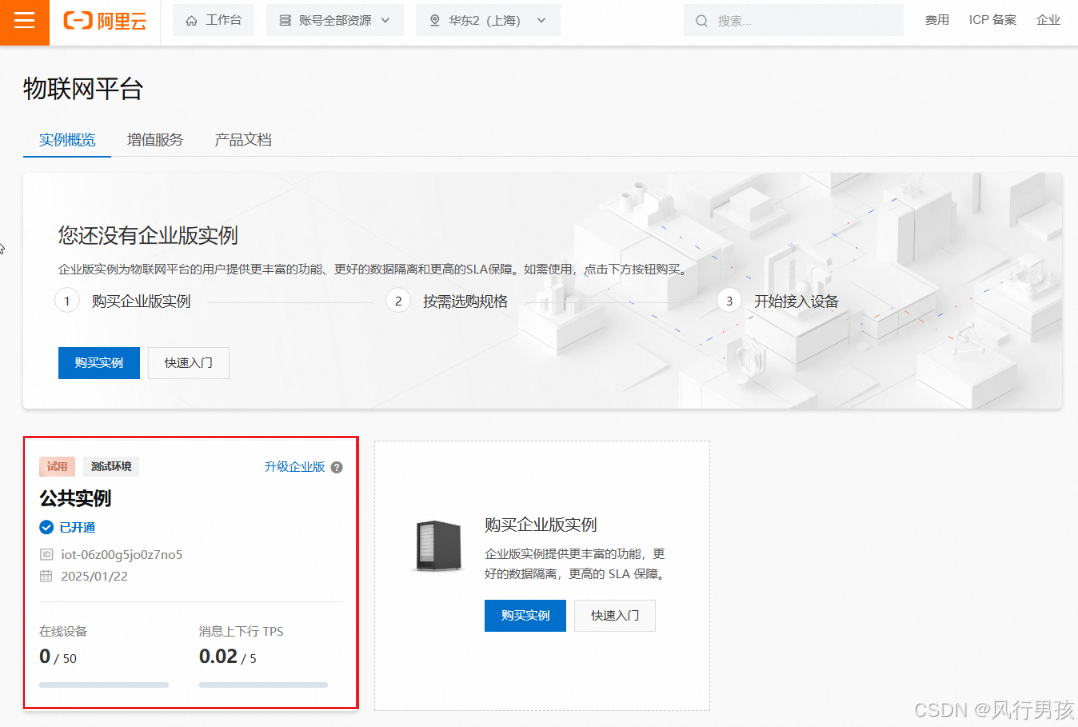Click the resource stack icon beside 账号全部资源
Image resolution: width=1078 pixels, height=727 pixels.
[x=285, y=21]
